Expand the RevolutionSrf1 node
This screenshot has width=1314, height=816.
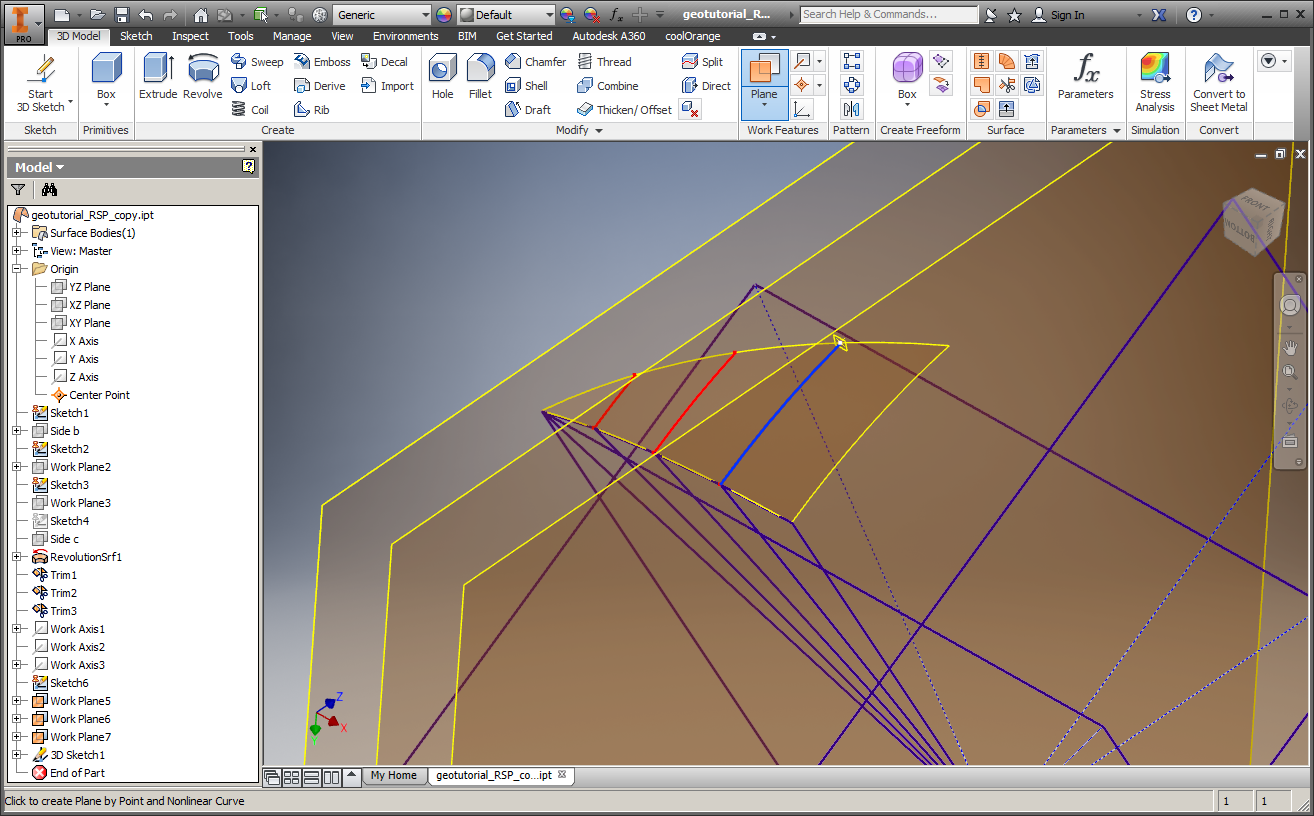(17, 557)
